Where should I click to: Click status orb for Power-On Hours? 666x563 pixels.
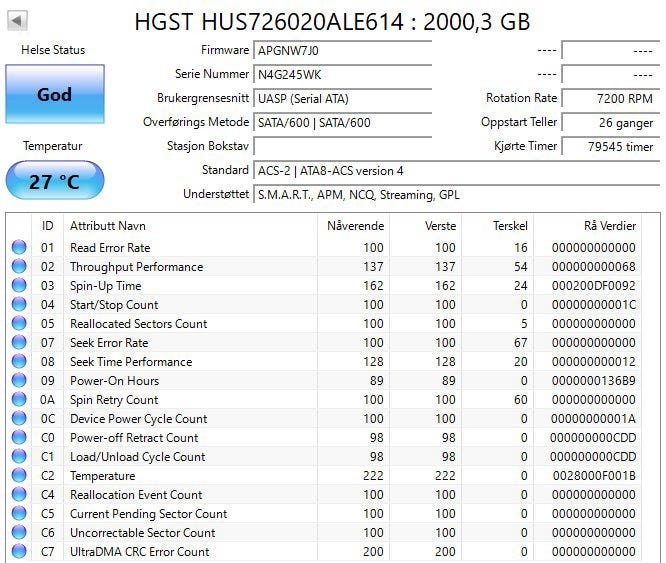click(19, 380)
